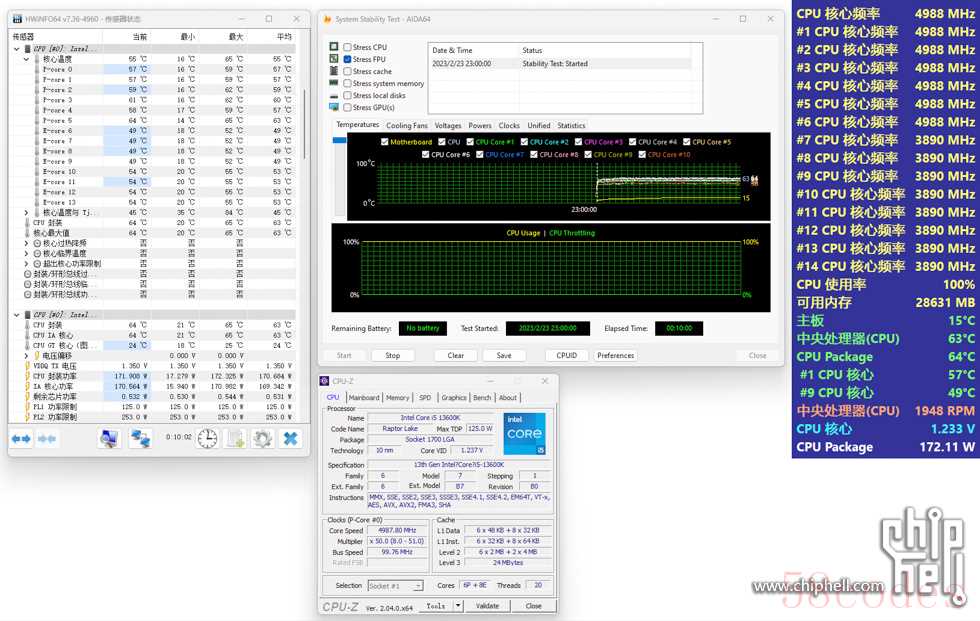
Task: Open HWiNFO sensor settings gear icon
Action: click(262, 439)
